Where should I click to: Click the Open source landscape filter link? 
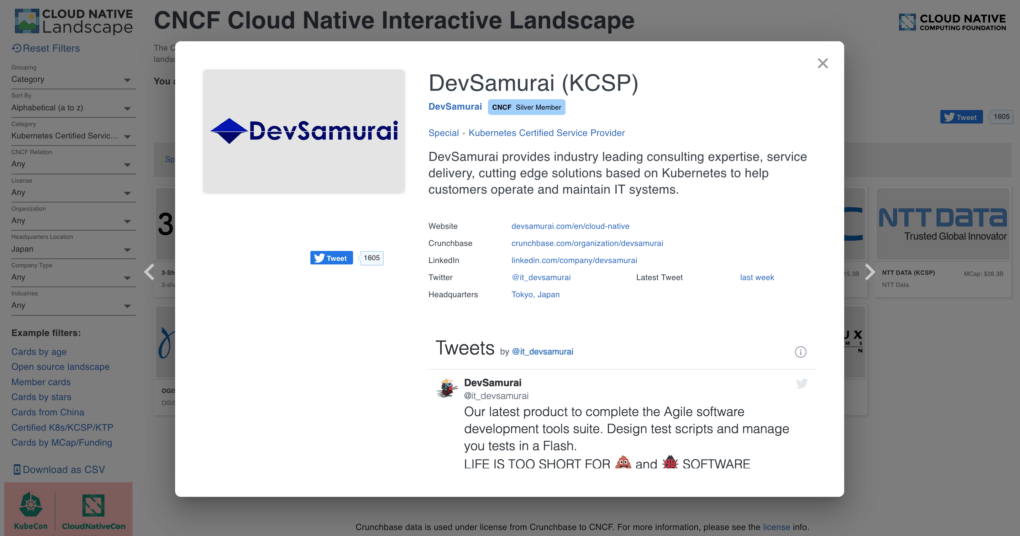(x=60, y=367)
